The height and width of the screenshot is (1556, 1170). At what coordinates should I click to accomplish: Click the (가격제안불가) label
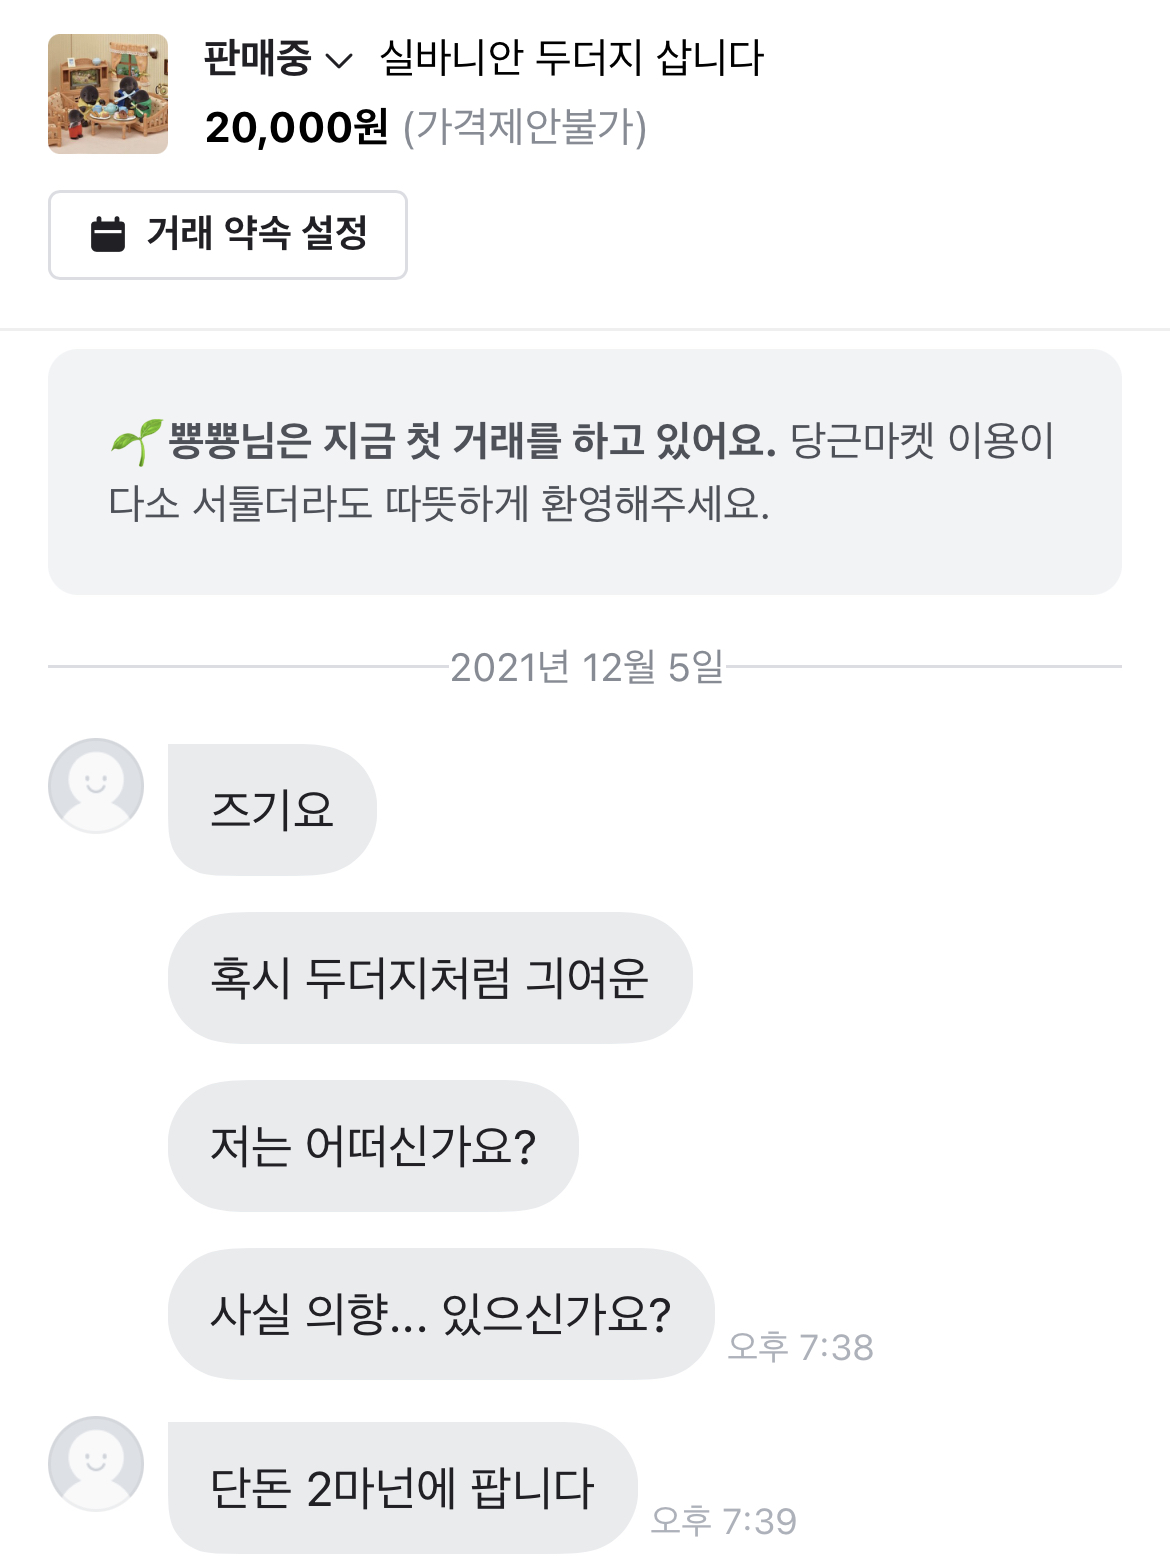click(x=525, y=128)
